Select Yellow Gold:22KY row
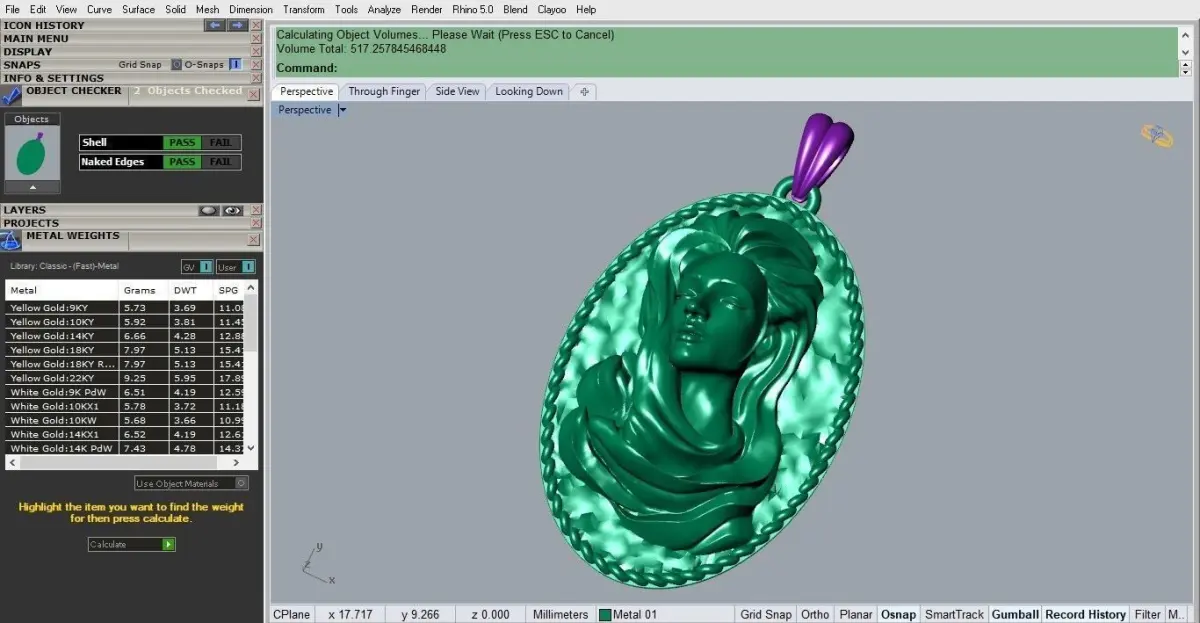1200x623 pixels. [x=124, y=378]
